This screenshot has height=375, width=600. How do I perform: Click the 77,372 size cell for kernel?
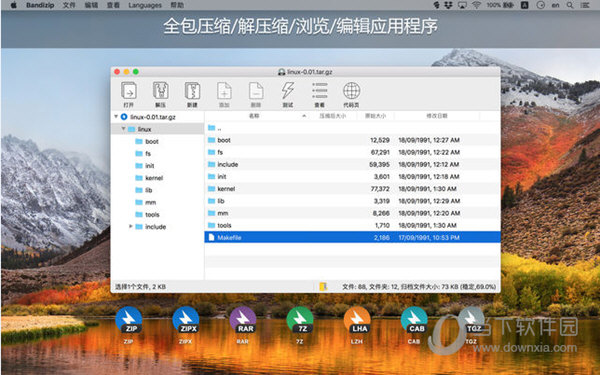380,189
